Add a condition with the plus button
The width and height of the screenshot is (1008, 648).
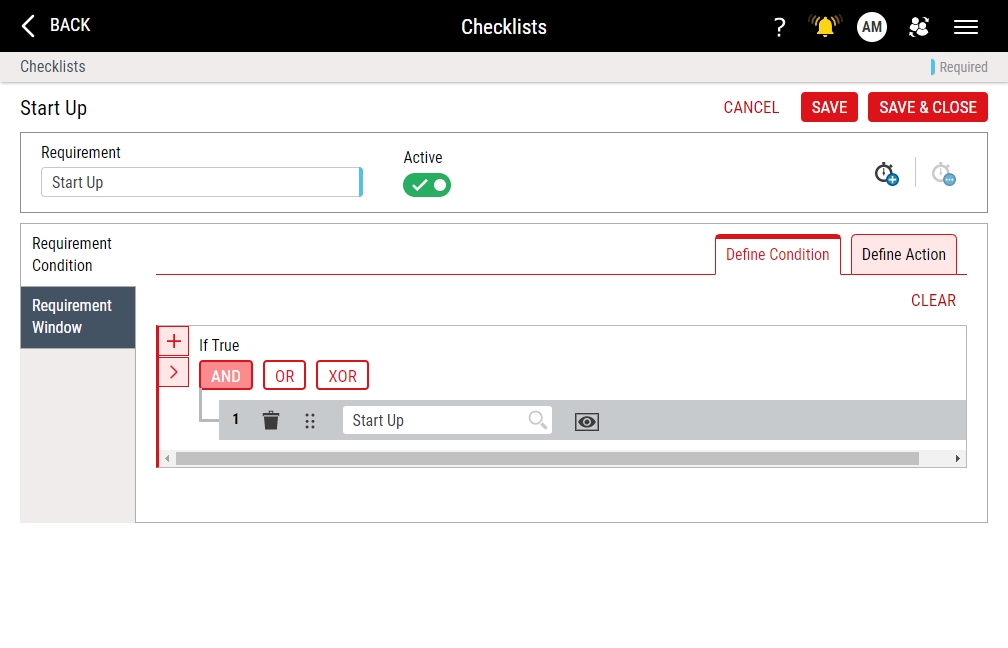[x=174, y=341]
